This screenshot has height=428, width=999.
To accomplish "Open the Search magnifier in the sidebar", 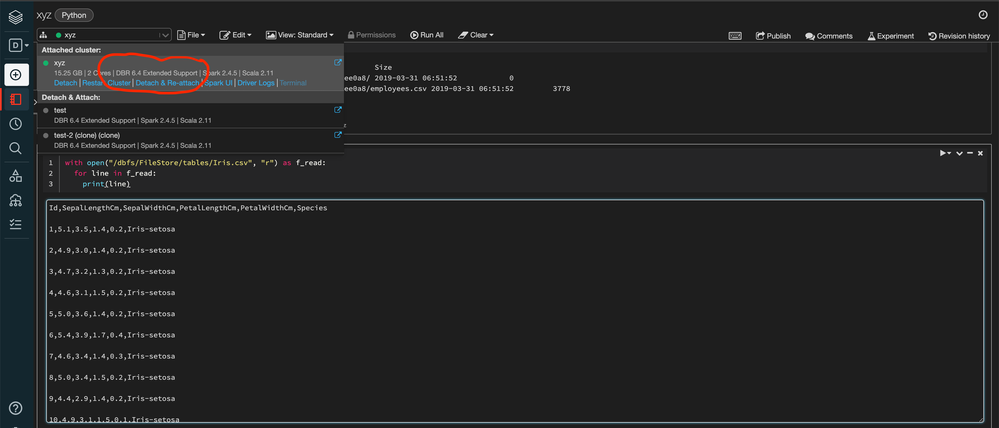I will point(16,148).
